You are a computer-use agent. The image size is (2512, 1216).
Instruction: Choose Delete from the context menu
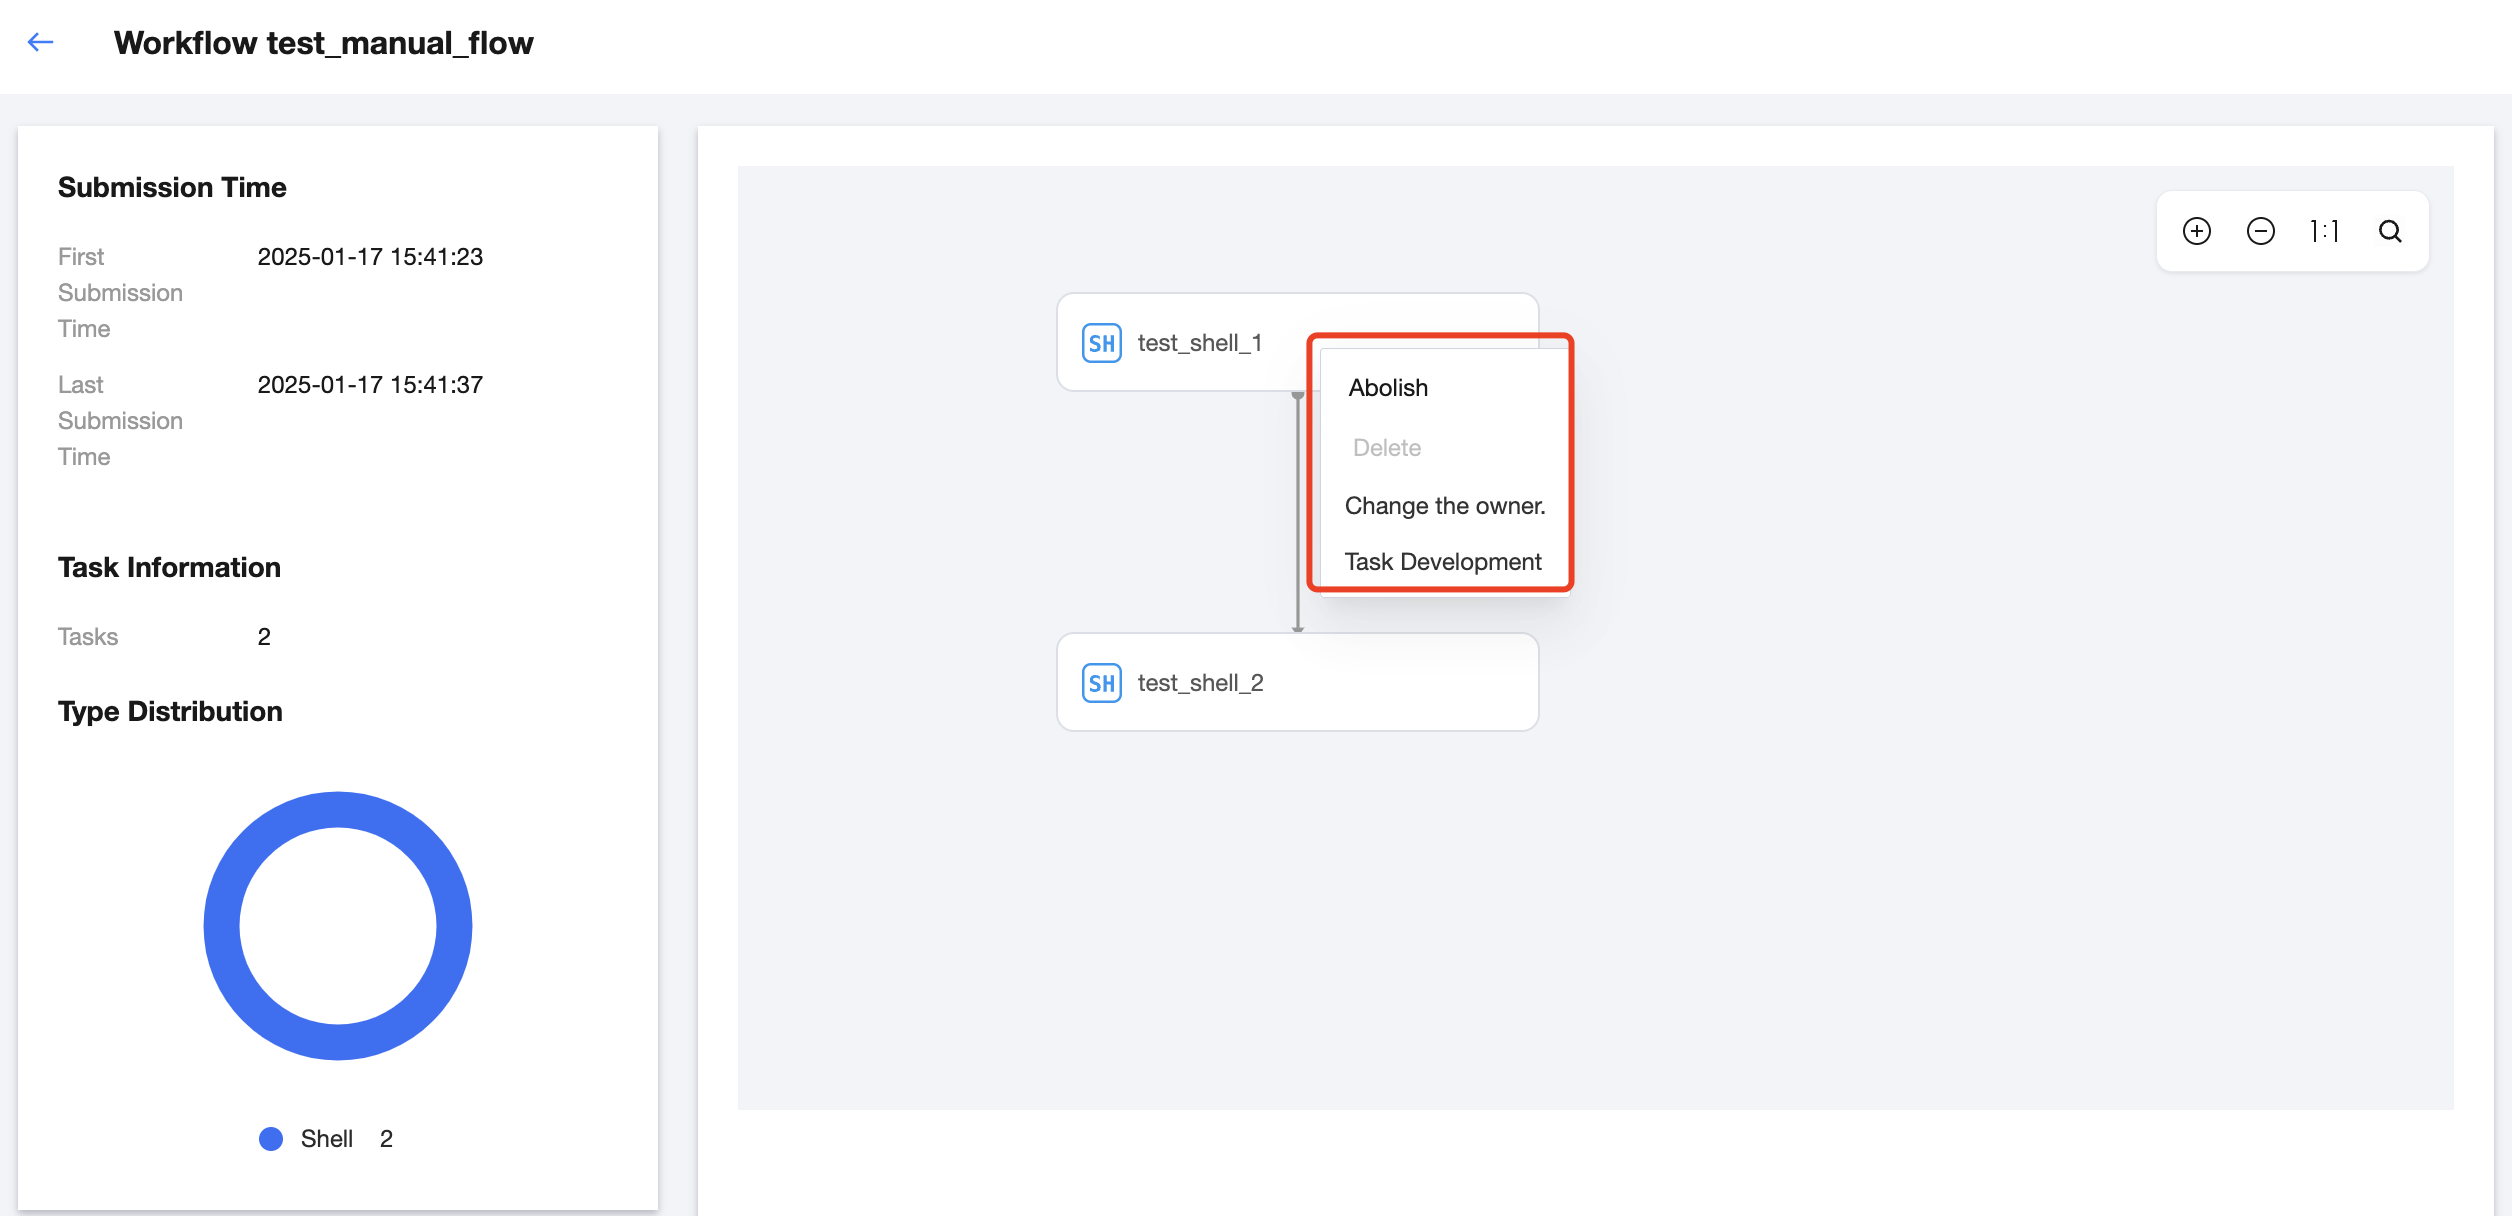point(1386,448)
